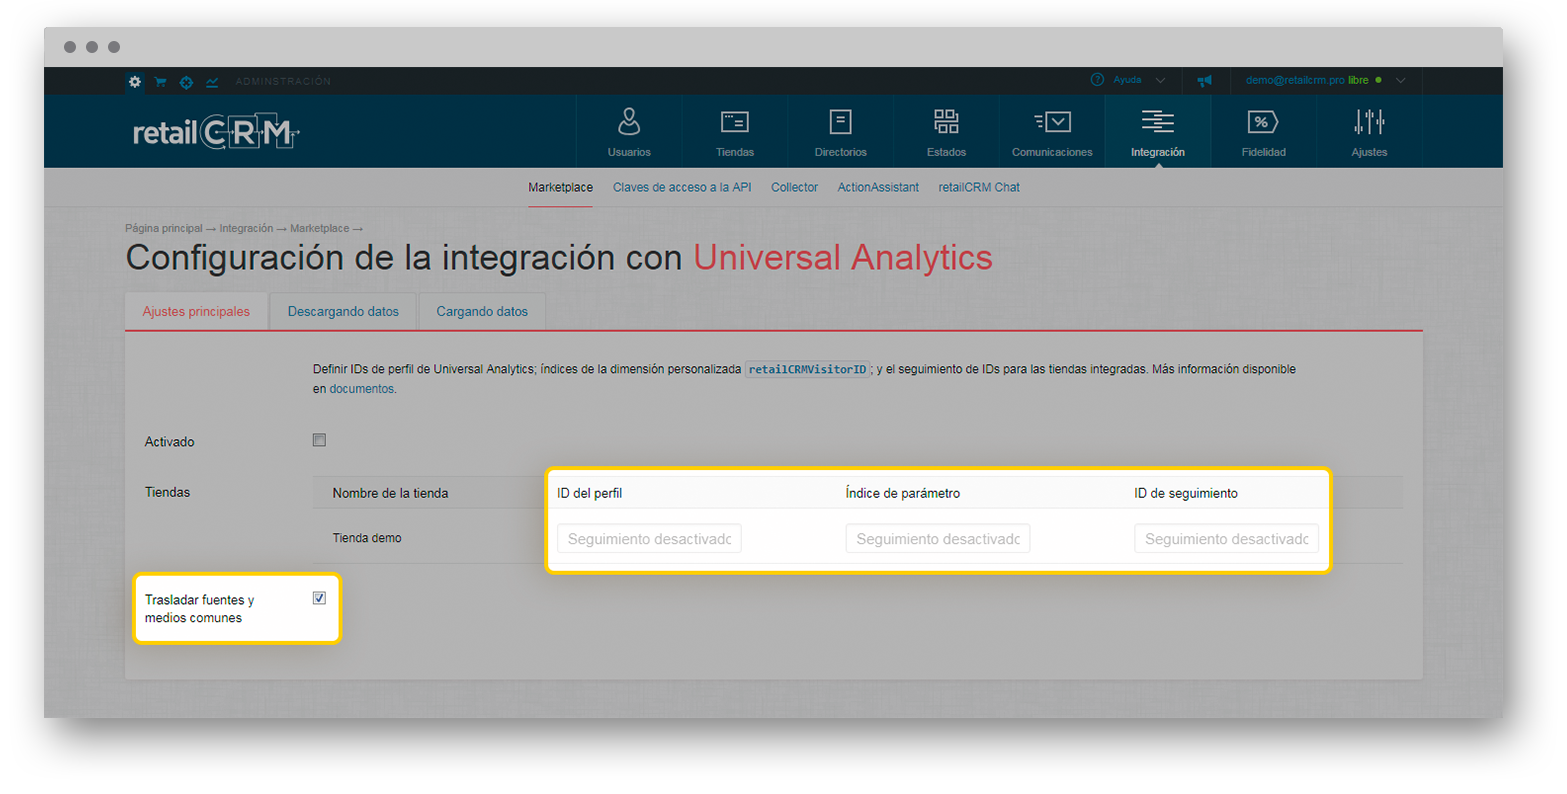Click Integración breadcrumb link

pos(246,229)
